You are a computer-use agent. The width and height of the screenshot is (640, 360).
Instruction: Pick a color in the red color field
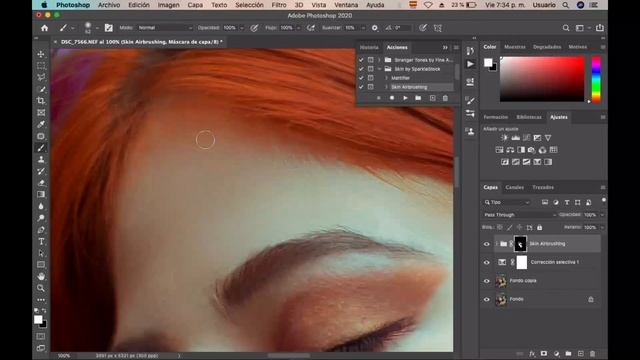[x=542, y=79]
